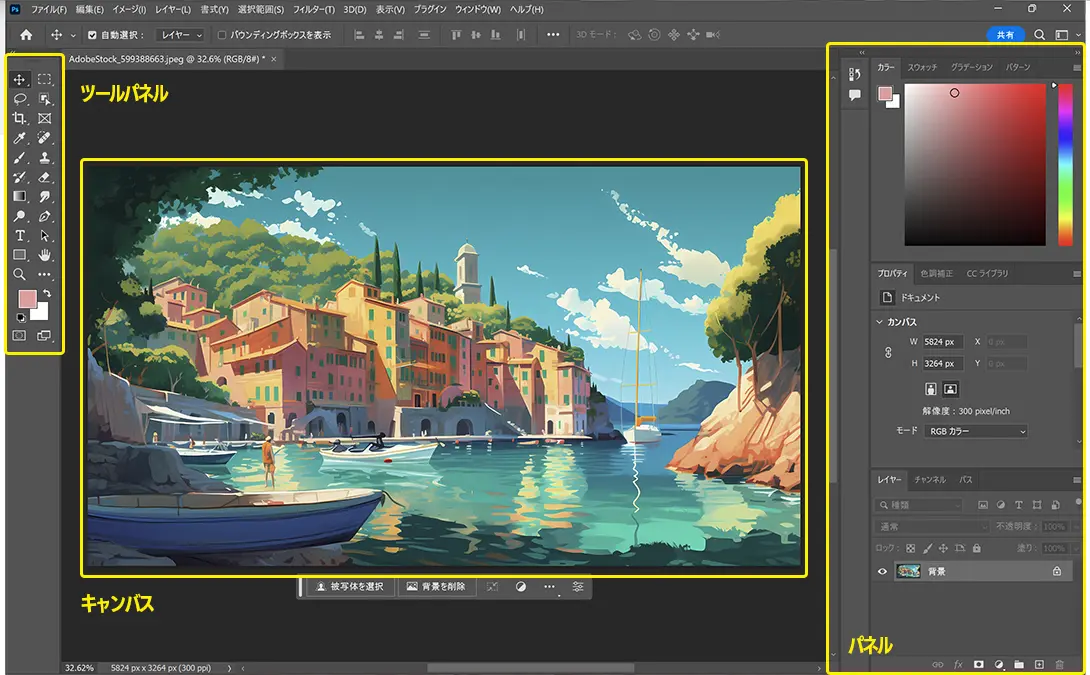This screenshot has height=675, width=1090.
Task: Toggle lock image pixels brush icon
Action: (x=927, y=548)
